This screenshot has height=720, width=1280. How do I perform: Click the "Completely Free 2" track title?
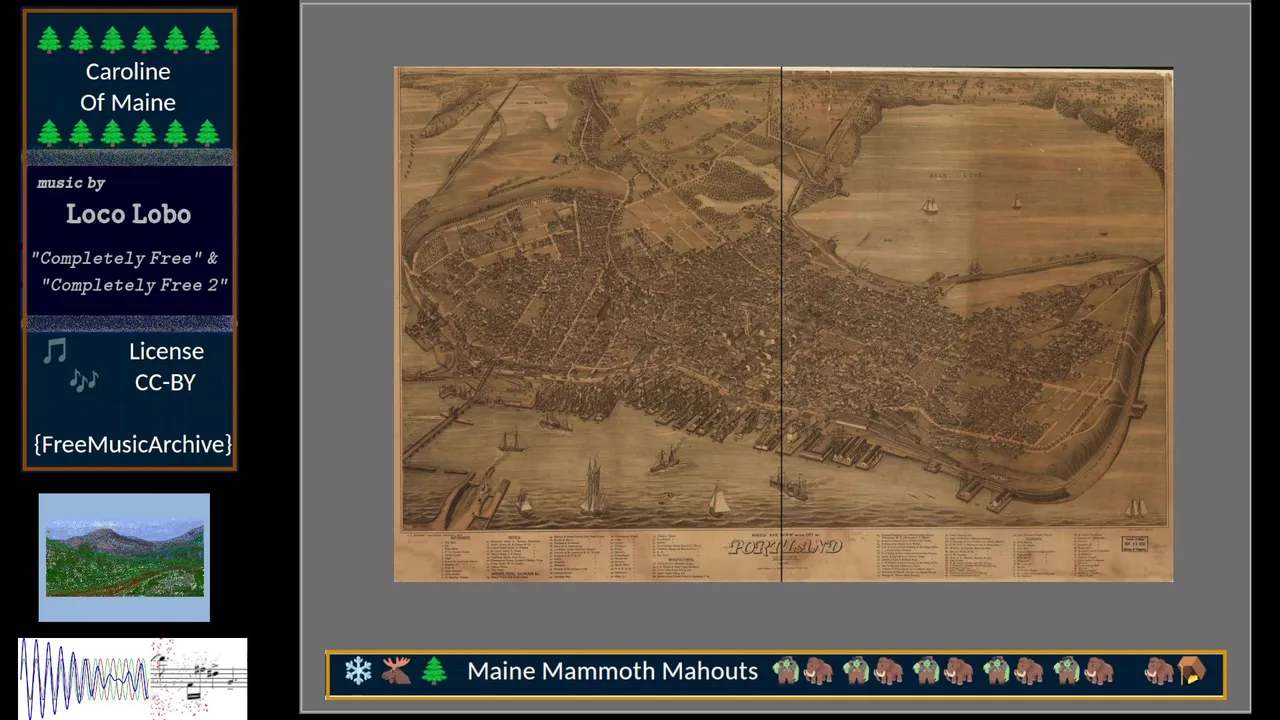135,285
